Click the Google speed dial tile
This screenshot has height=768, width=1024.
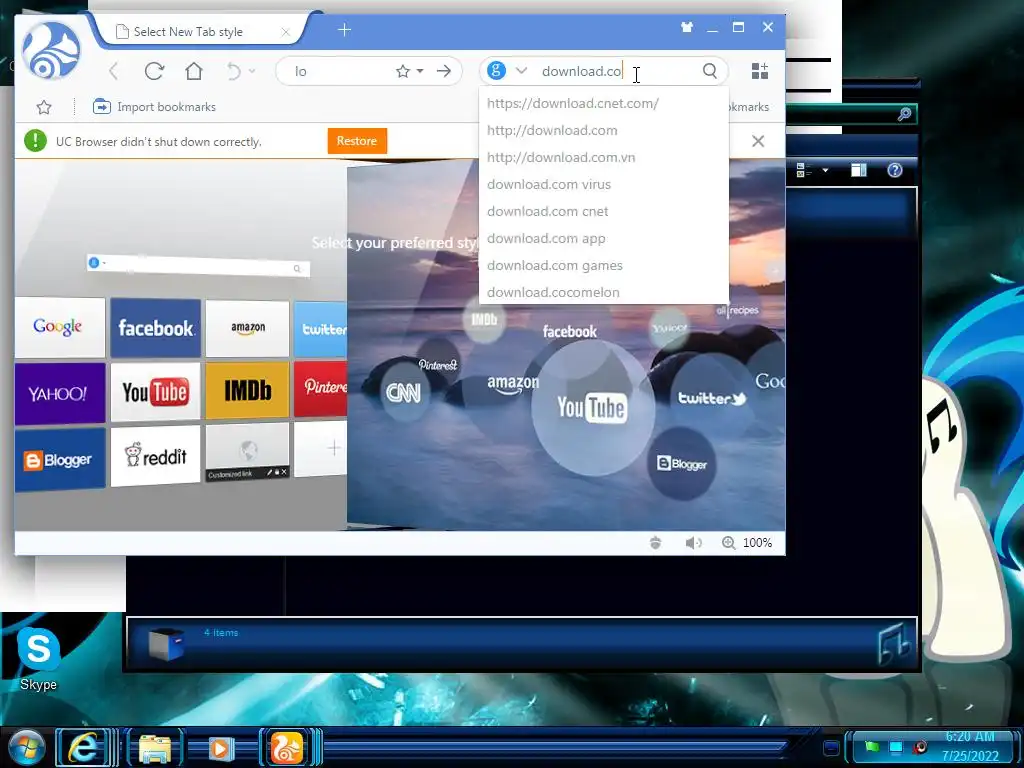pos(59,327)
